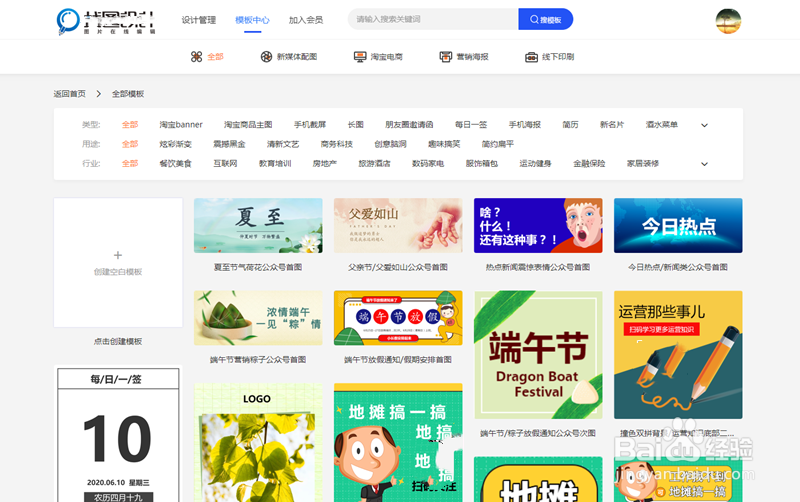This screenshot has height=502, width=800.
Task: Filter style by 炫彩渐变
Action: [x=175, y=144]
